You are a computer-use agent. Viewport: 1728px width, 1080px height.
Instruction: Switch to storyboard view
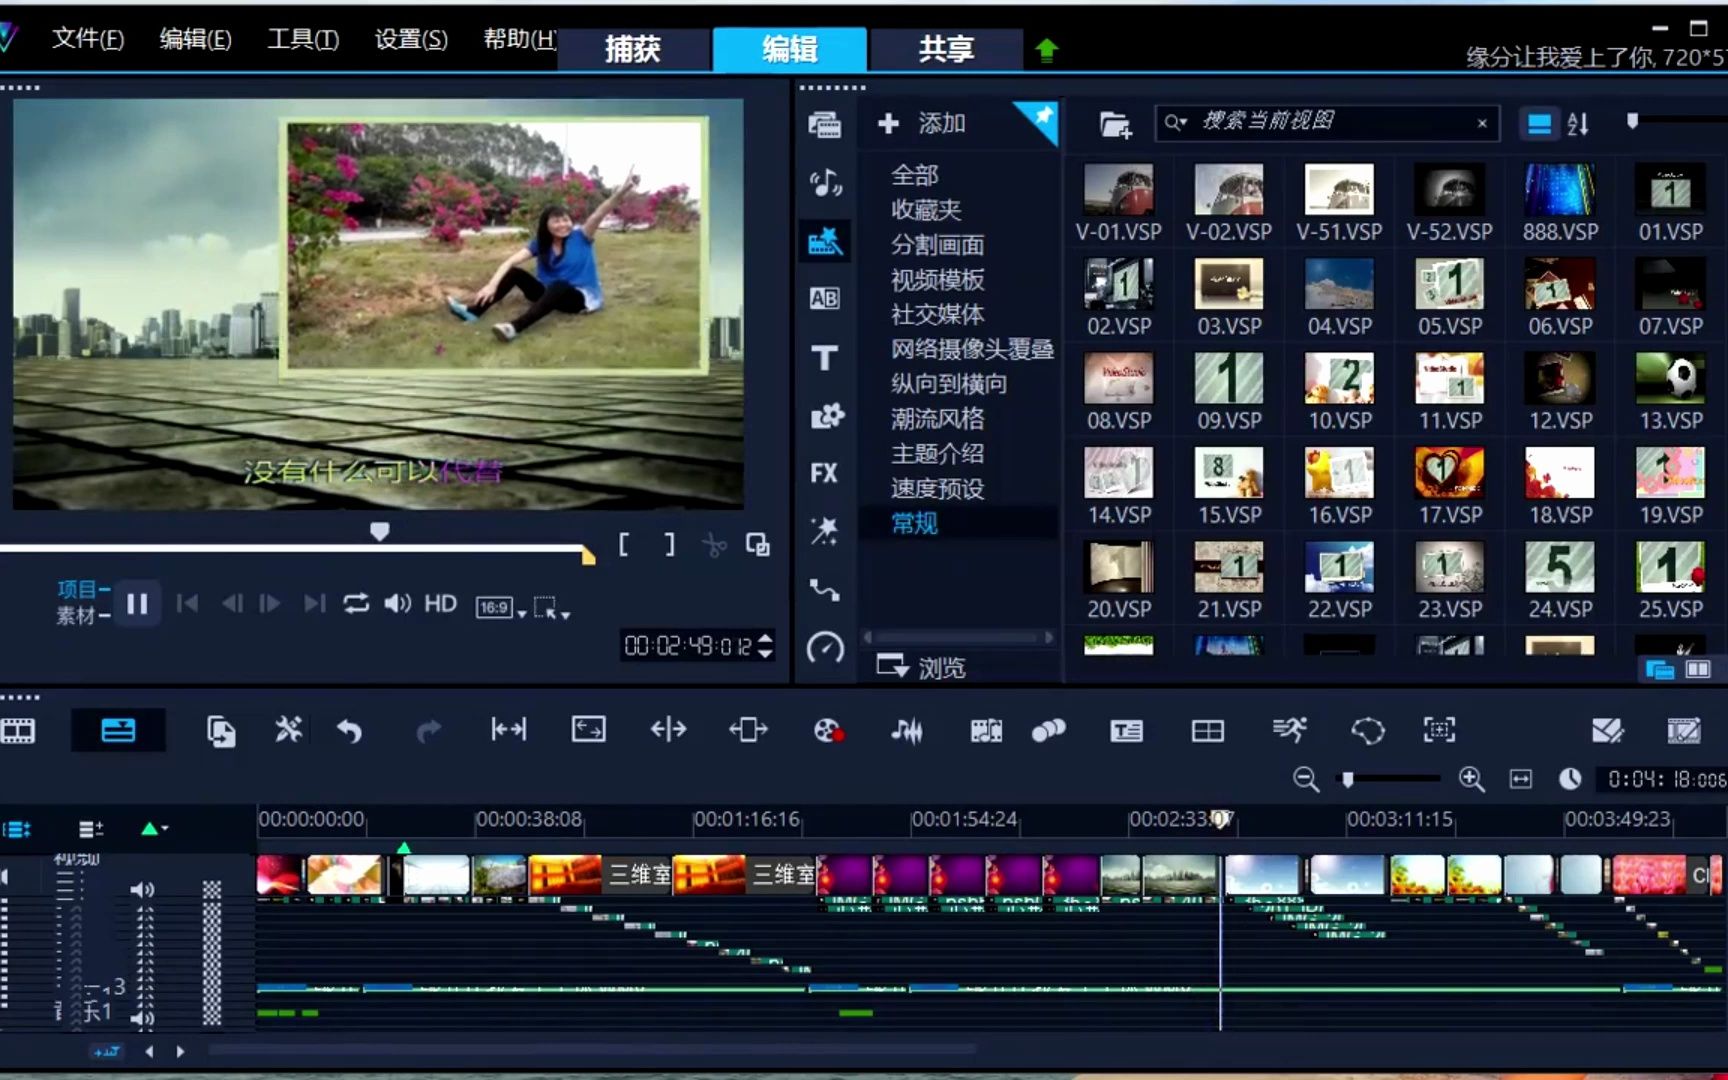pos(18,731)
